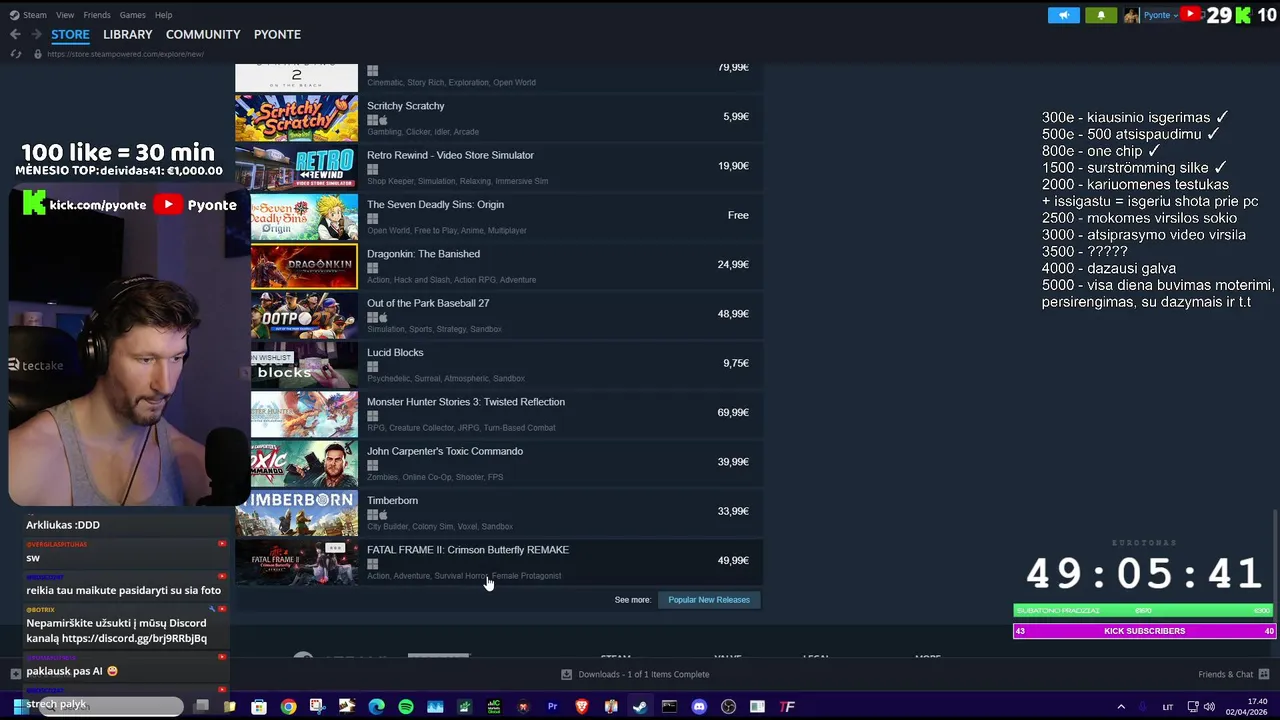Switch to the LIBRARY tab
1280x720 pixels.
click(128, 34)
